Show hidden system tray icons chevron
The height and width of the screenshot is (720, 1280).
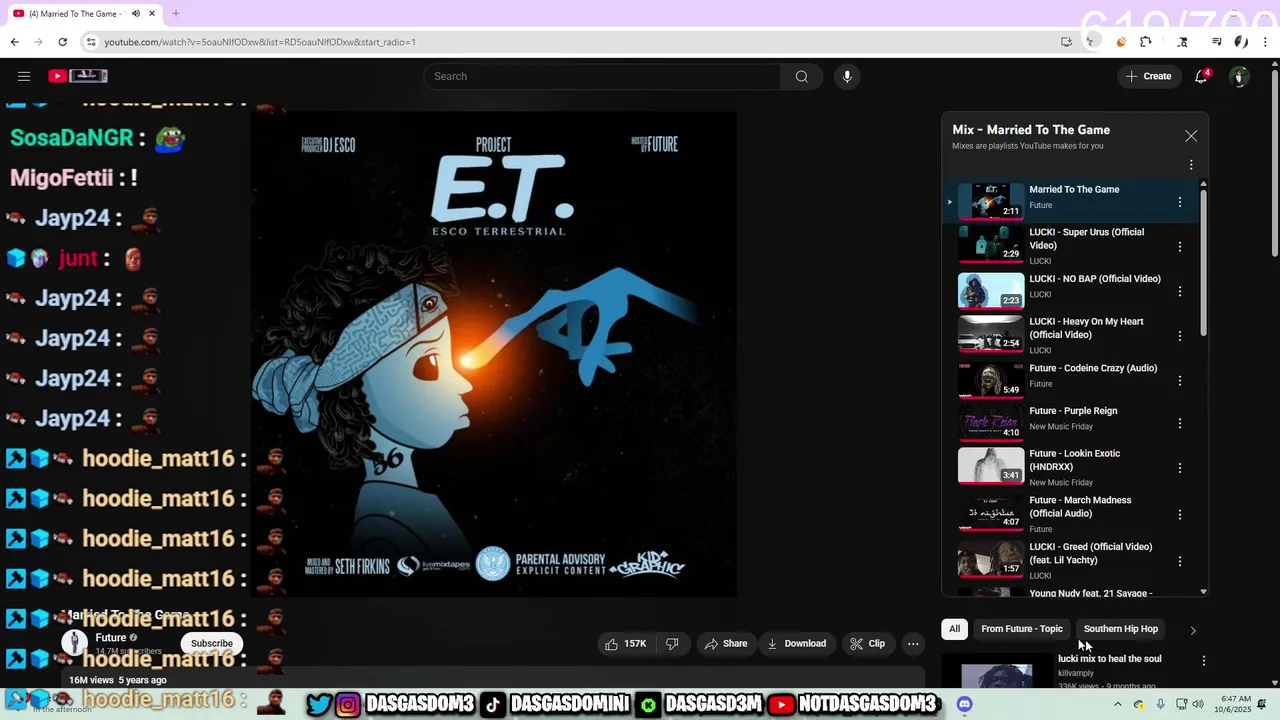coord(1118,704)
